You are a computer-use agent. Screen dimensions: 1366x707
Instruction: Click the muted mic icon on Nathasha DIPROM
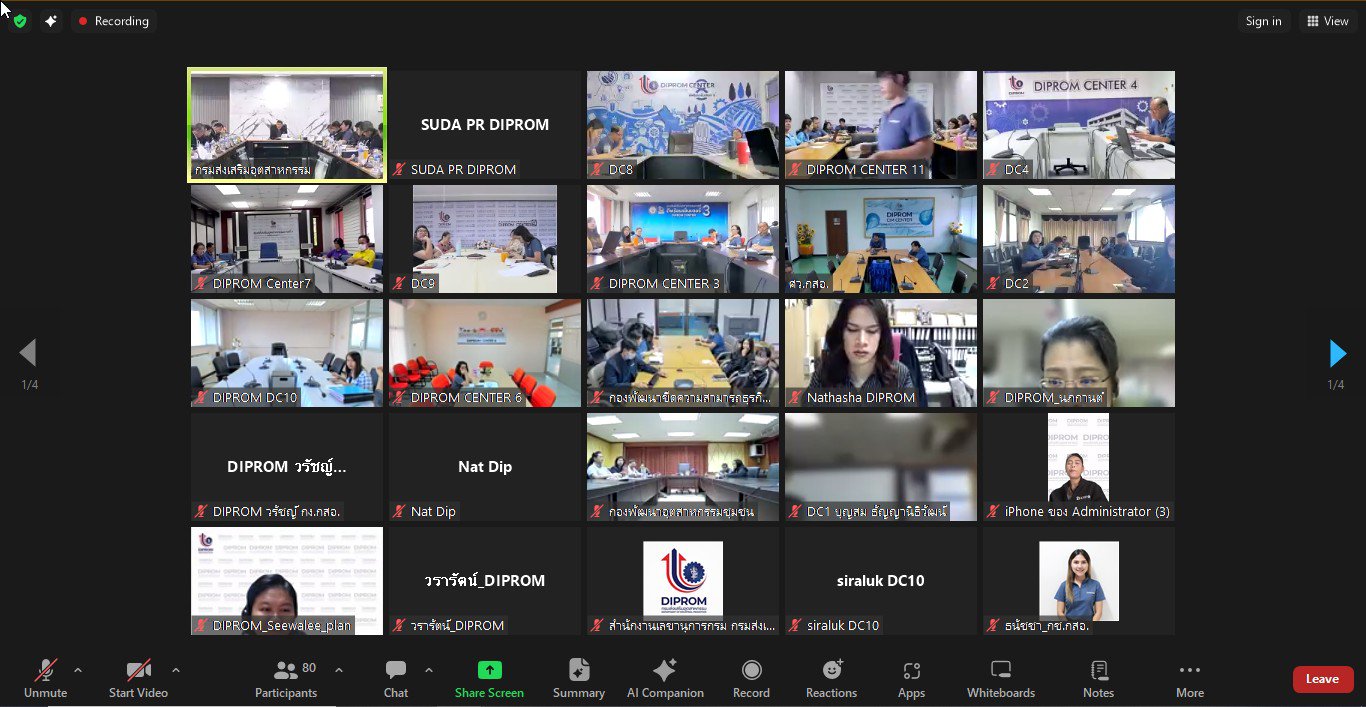[795, 398]
